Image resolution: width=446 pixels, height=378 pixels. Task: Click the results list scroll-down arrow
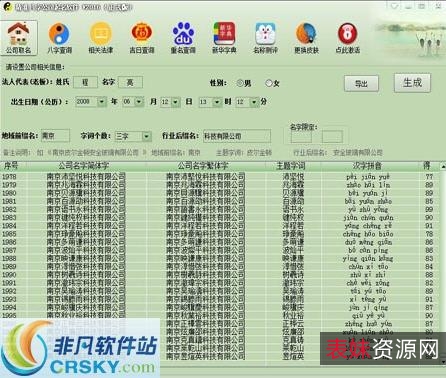coord(443,361)
